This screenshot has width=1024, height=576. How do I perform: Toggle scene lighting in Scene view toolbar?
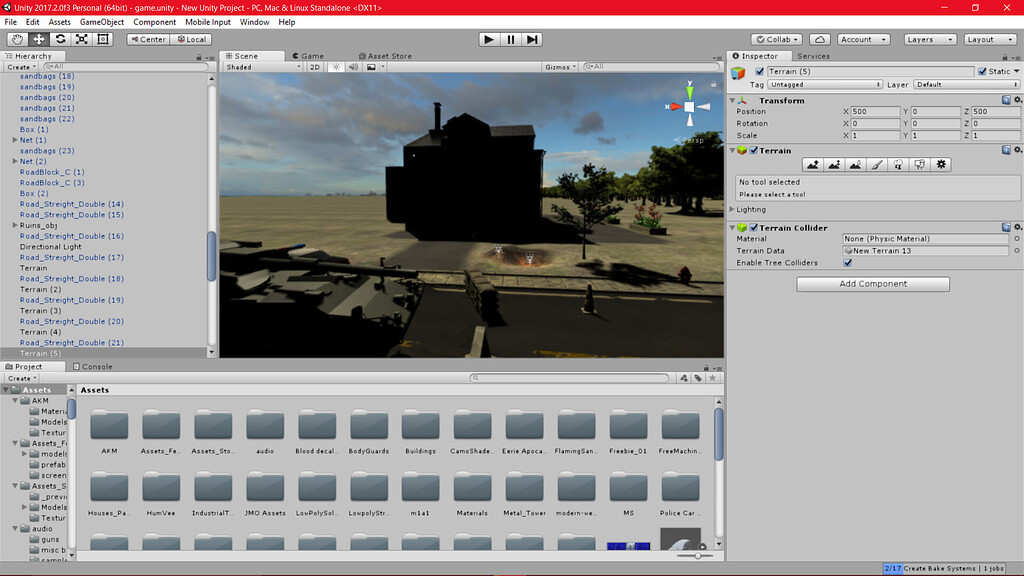pyautogui.click(x=338, y=67)
